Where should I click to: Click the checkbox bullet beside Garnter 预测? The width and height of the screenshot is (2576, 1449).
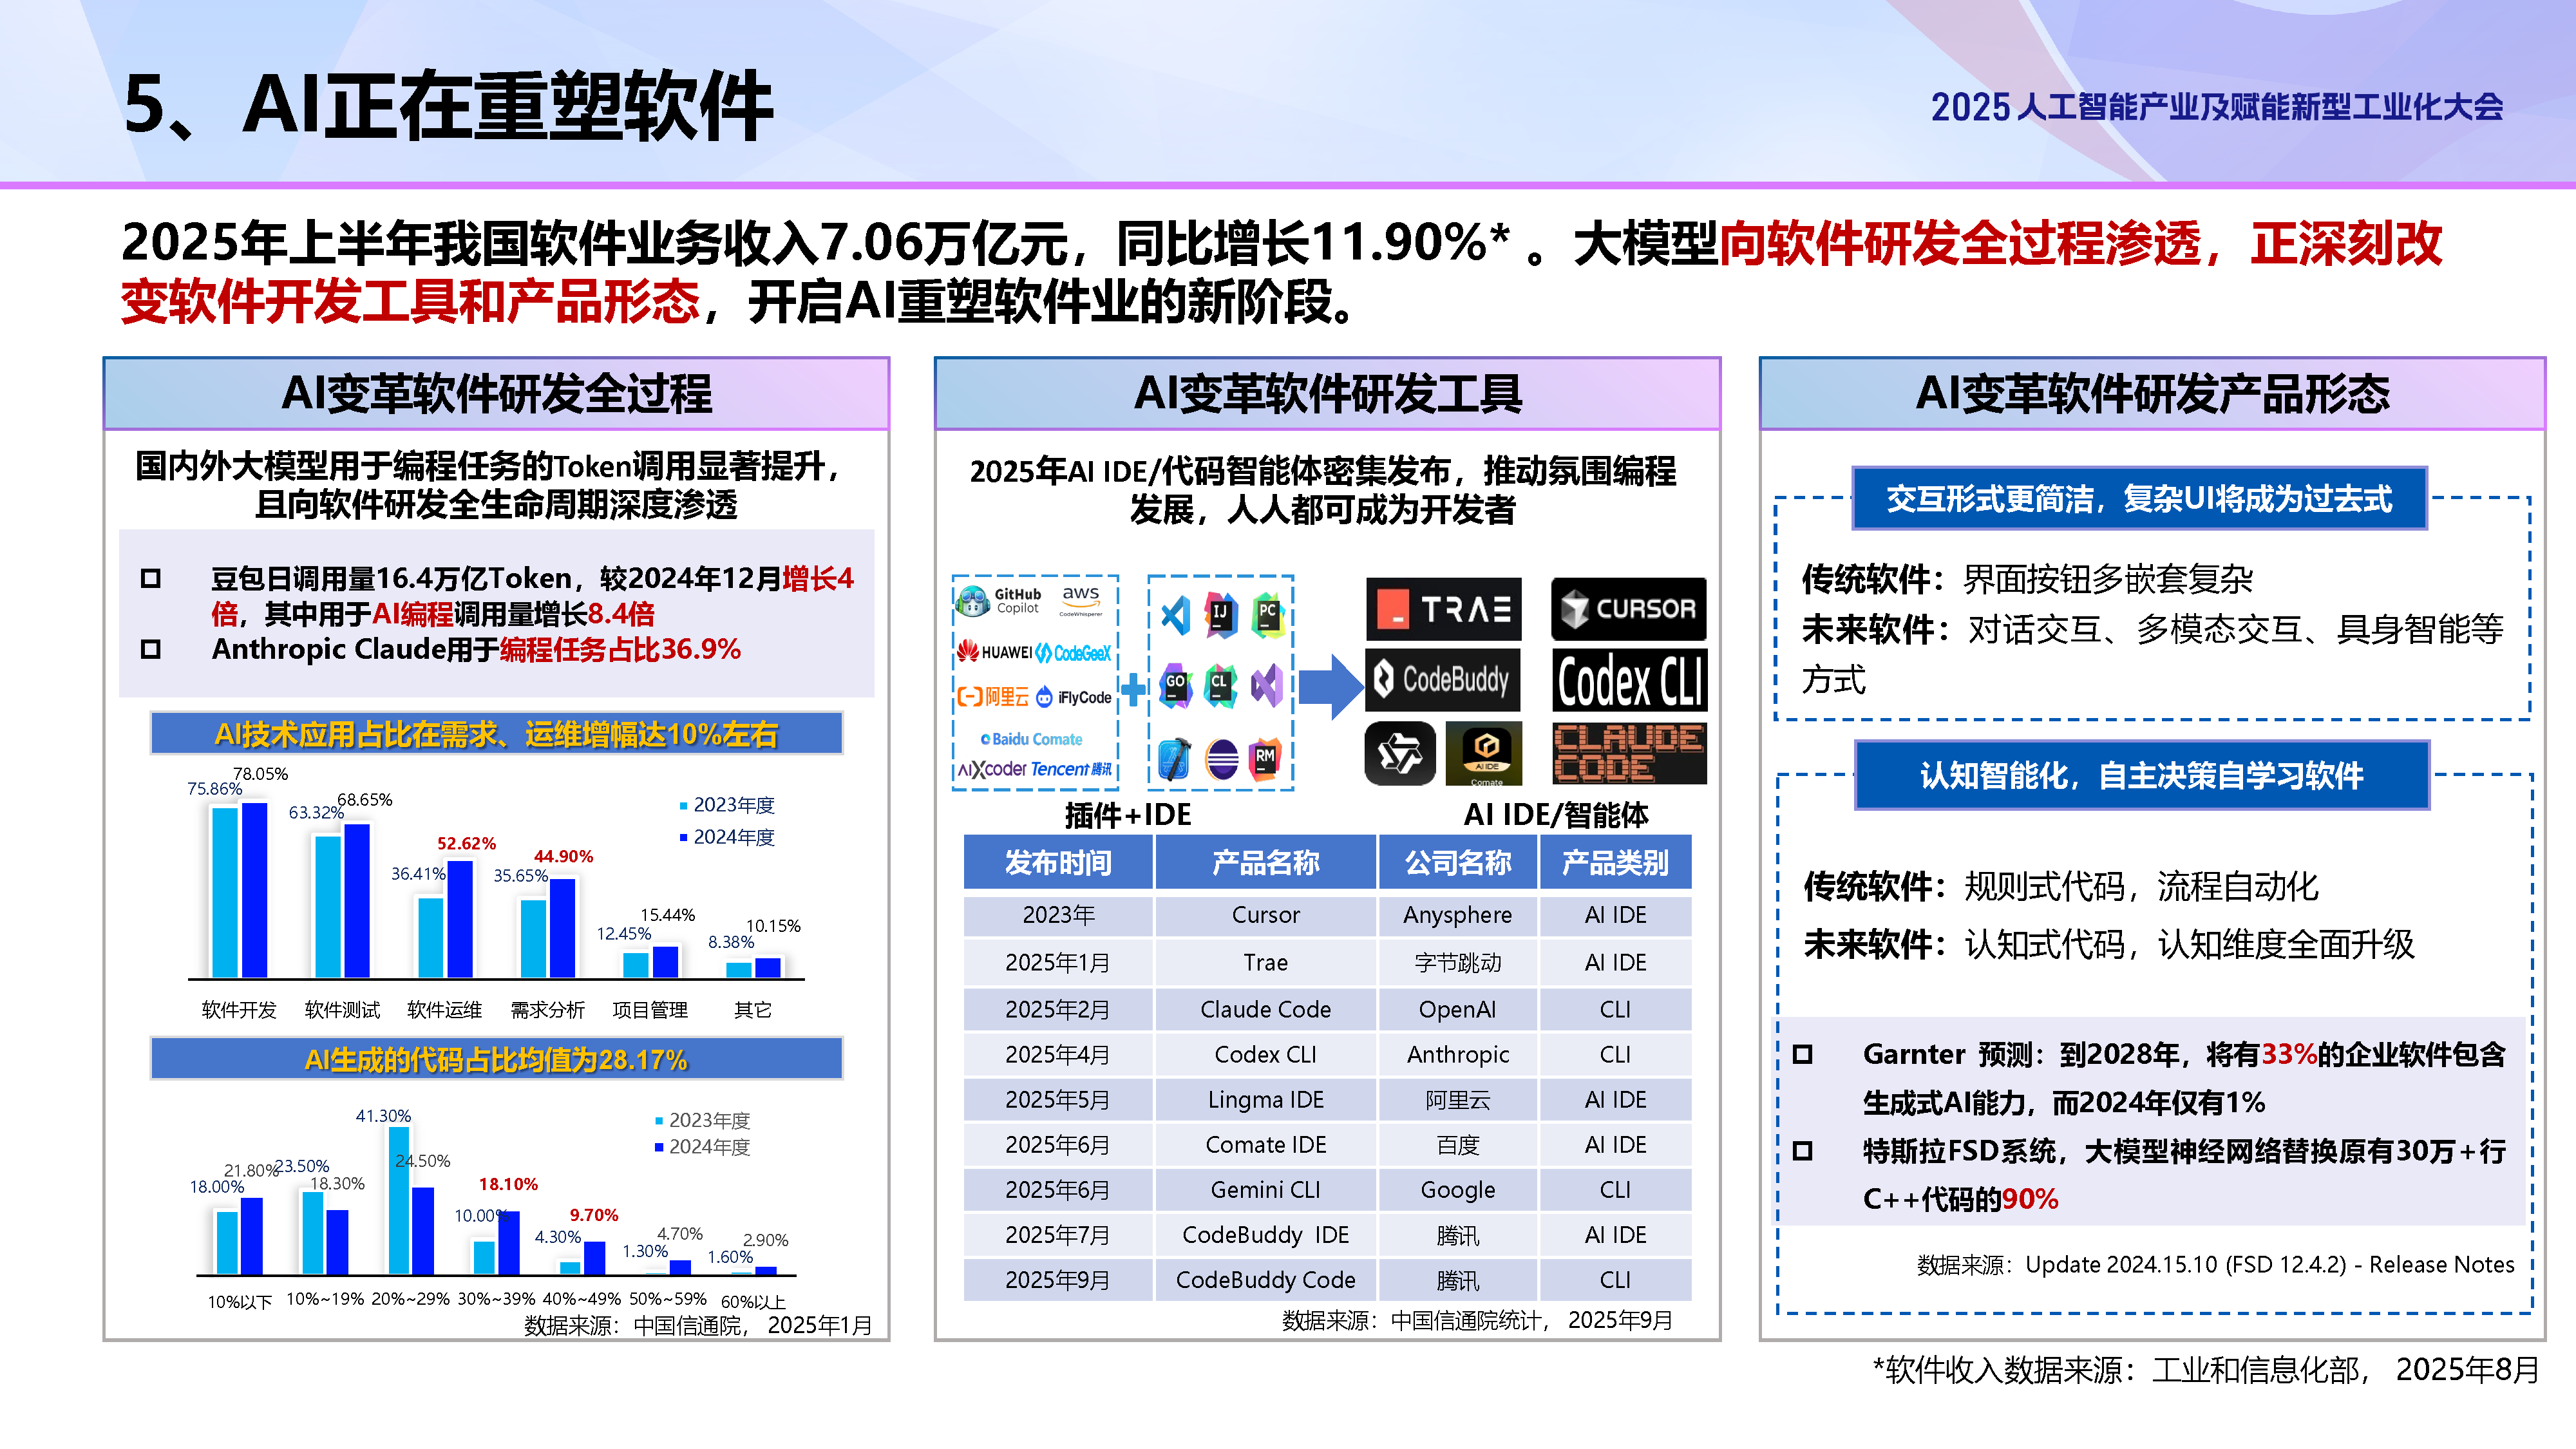(1802, 1054)
